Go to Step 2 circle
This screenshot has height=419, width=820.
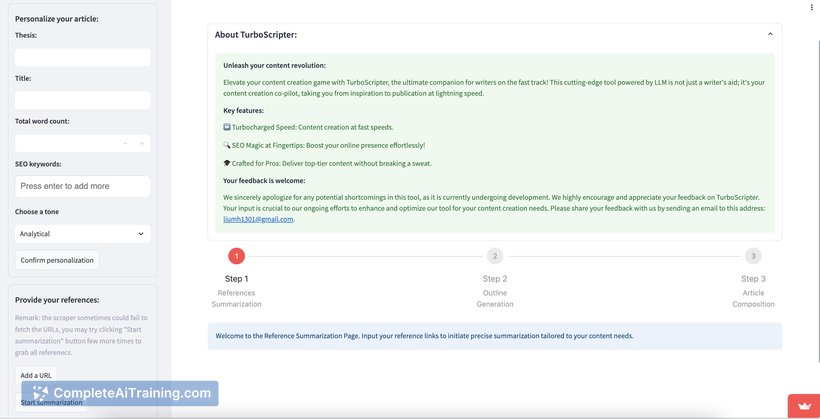(495, 256)
